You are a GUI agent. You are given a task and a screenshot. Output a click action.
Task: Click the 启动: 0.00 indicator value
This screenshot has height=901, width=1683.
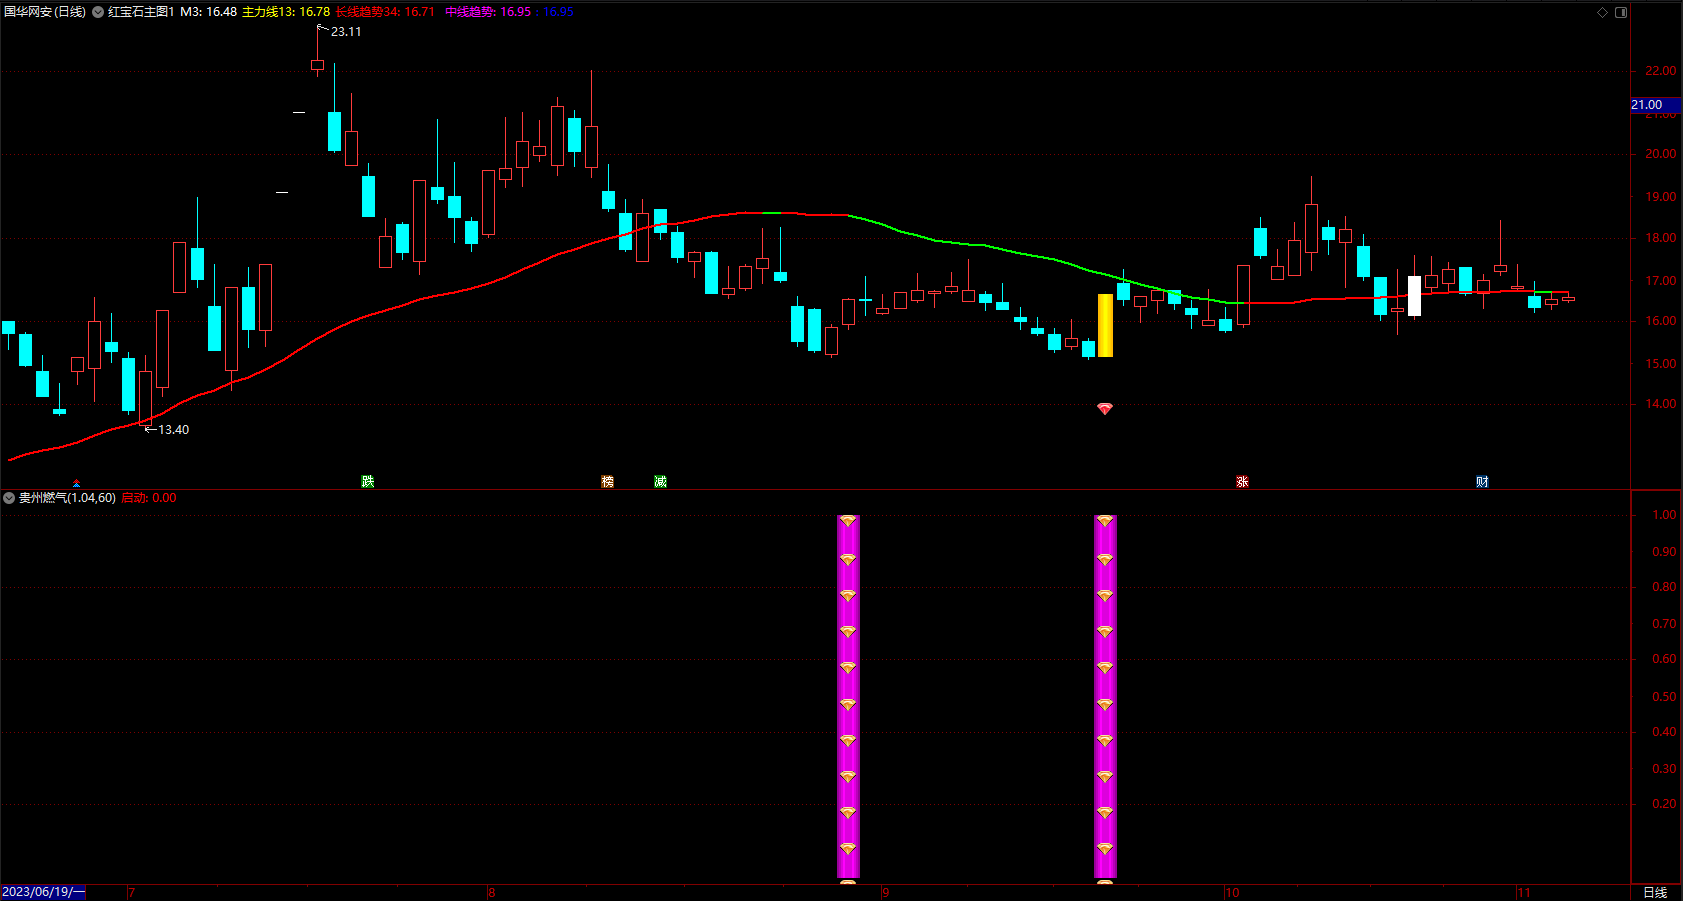click(149, 498)
